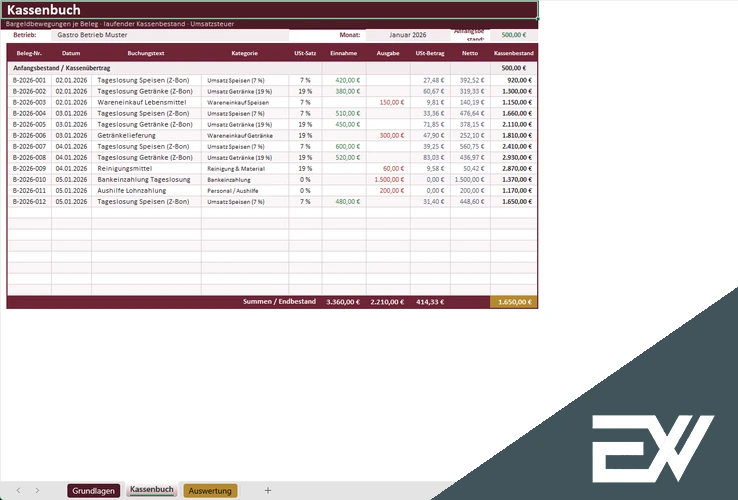The width and height of the screenshot is (738, 500).
Task: Add a new sheet with plus icon
Action: pos(268,490)
